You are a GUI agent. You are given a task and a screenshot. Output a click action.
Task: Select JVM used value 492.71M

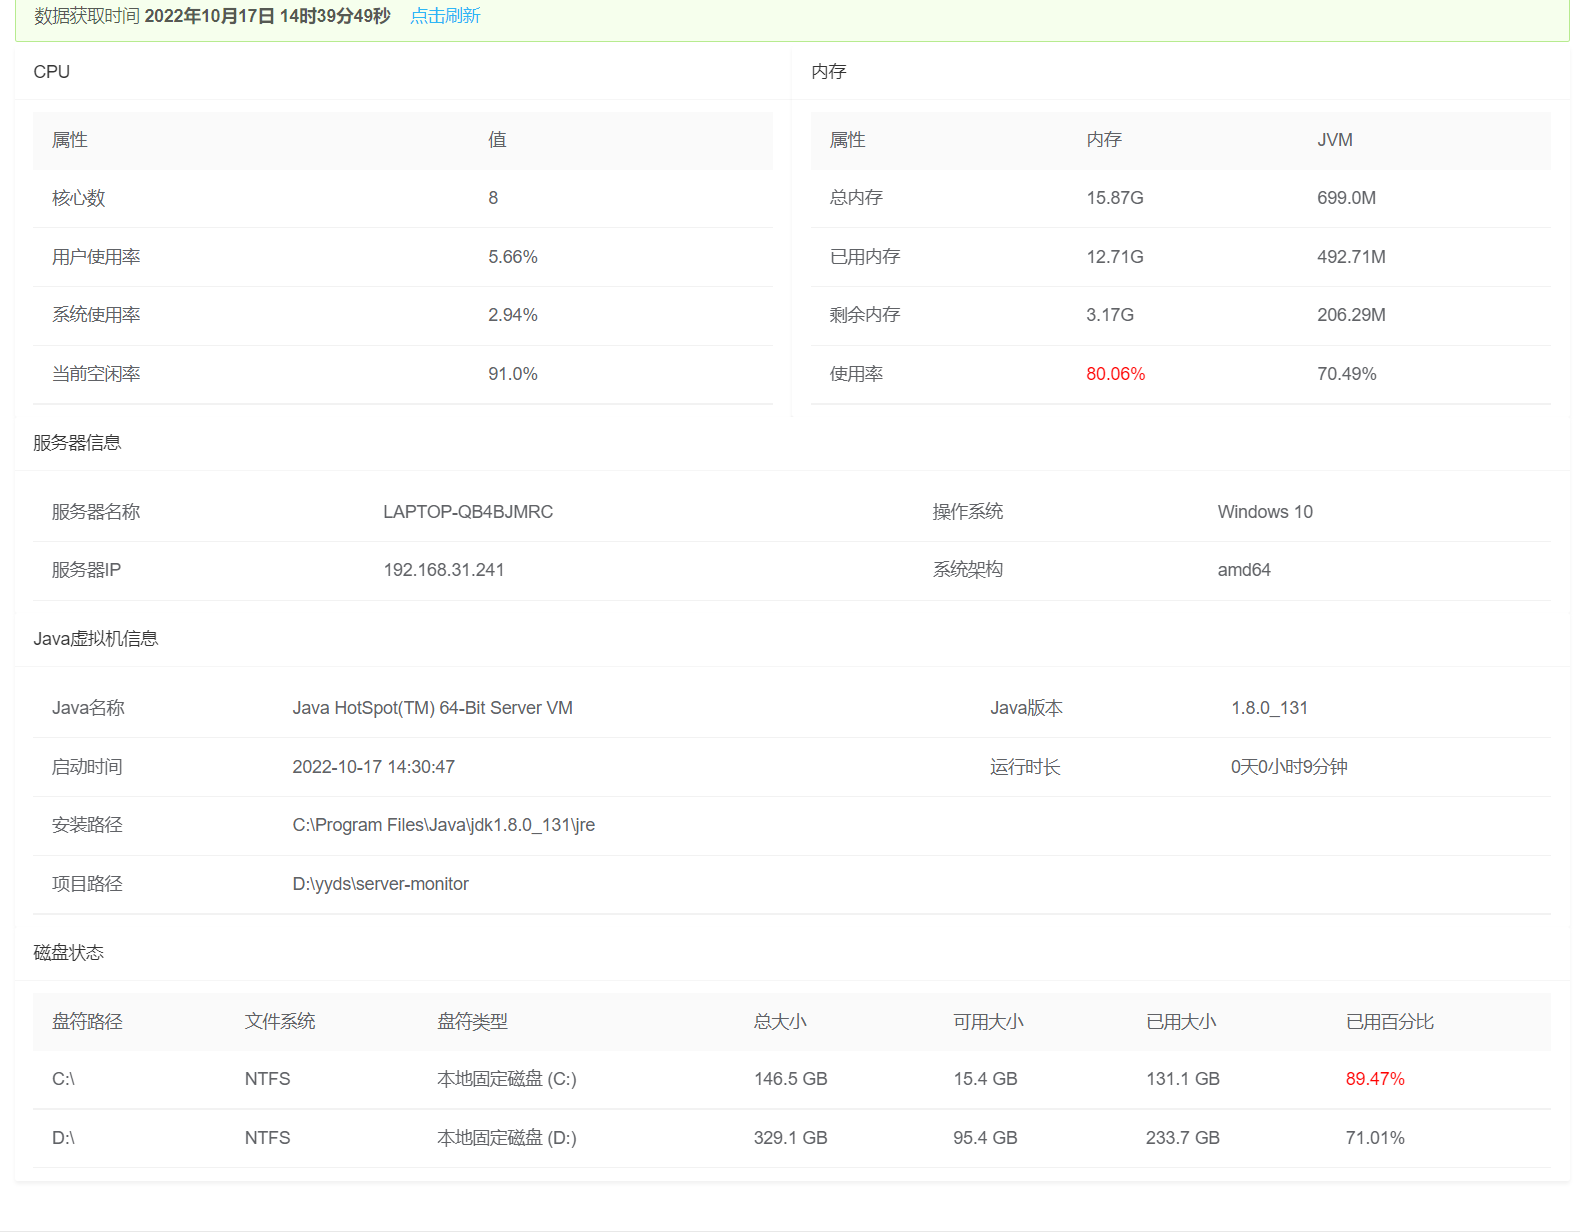pos(1352,257)
